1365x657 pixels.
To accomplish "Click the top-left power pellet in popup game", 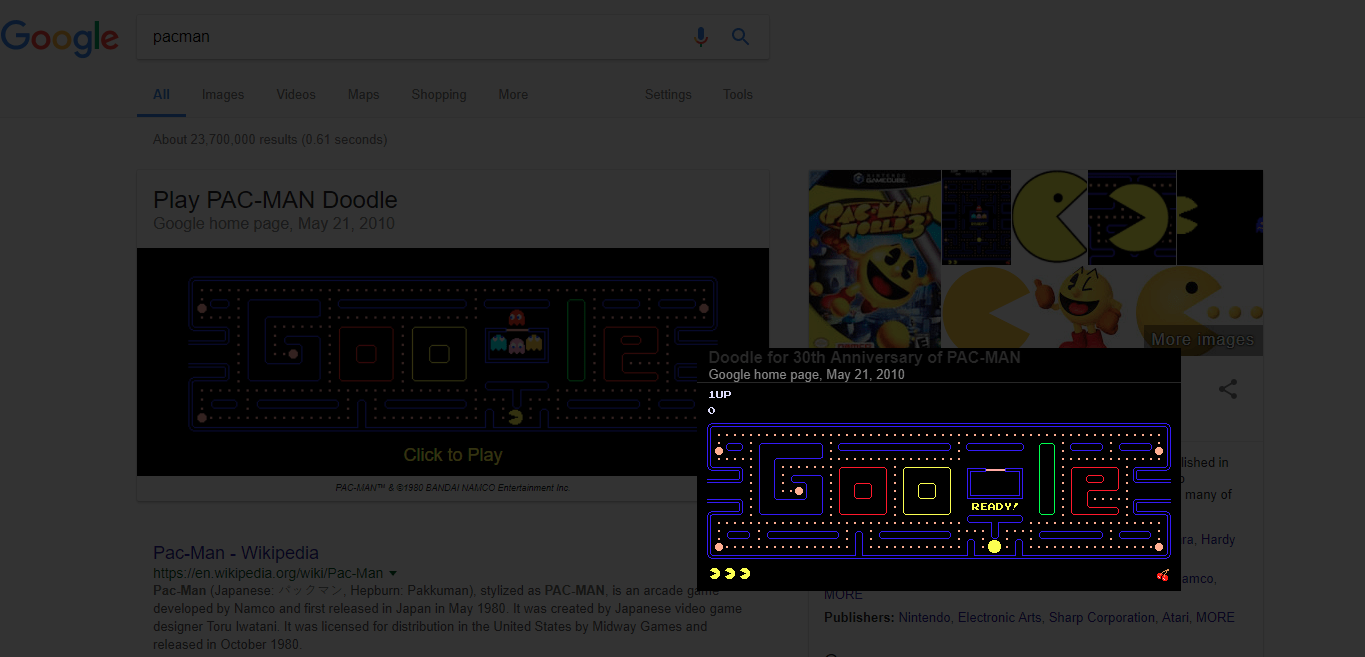I will 719,451.
